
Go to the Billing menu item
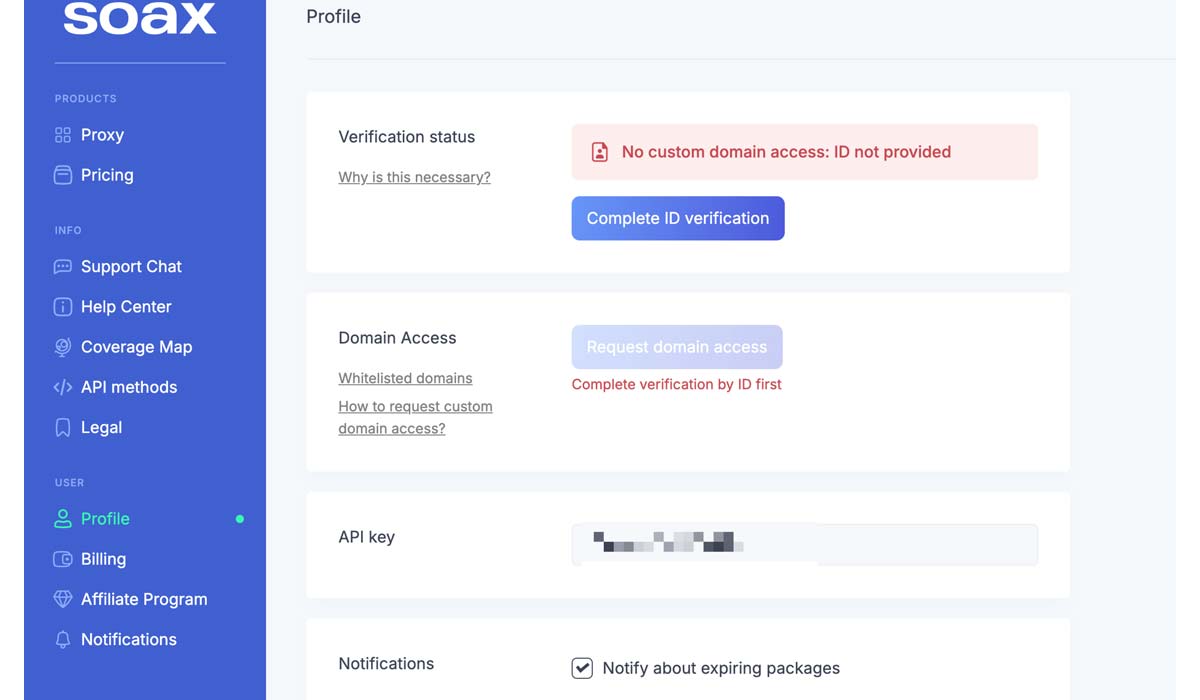point(103,559)
